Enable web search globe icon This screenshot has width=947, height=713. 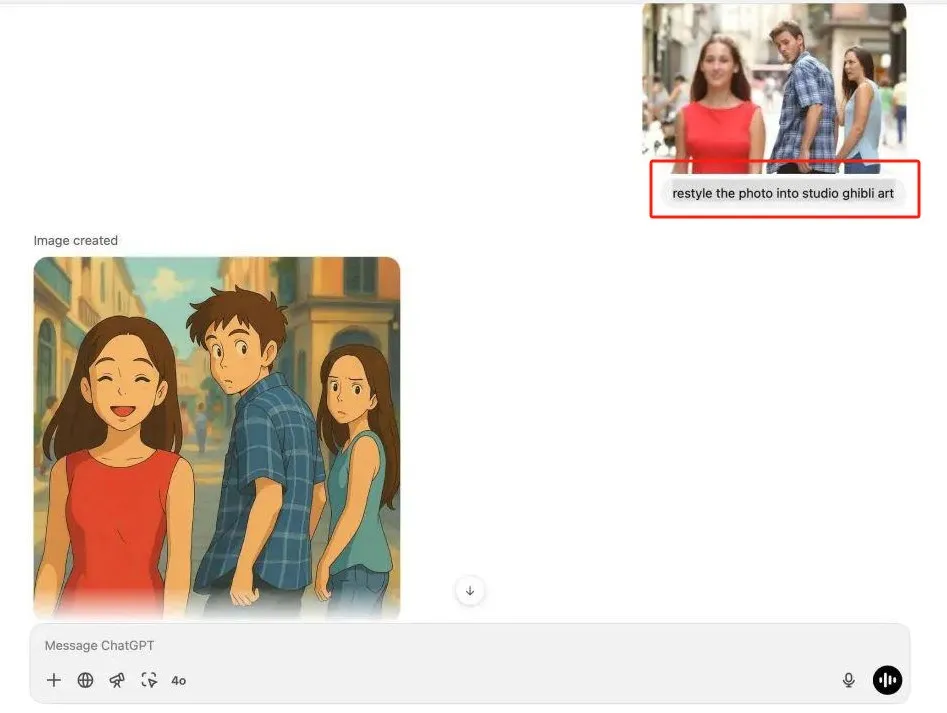click(86, 680)
